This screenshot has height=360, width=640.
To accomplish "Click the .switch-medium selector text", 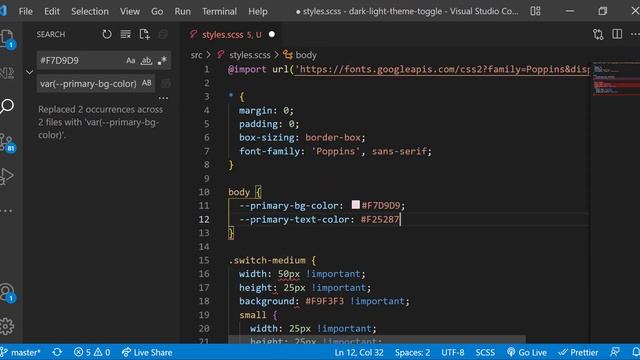I will point(267,260).
